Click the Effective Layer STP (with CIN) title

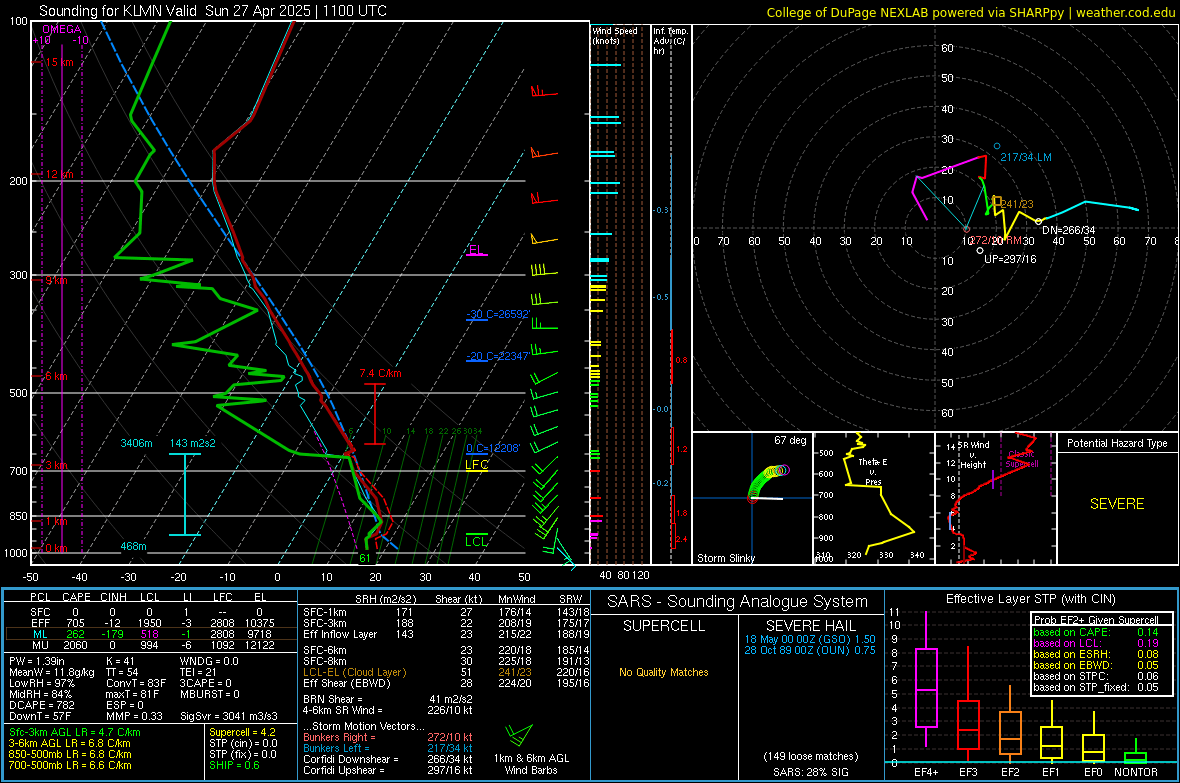[x=1030, y=599]
